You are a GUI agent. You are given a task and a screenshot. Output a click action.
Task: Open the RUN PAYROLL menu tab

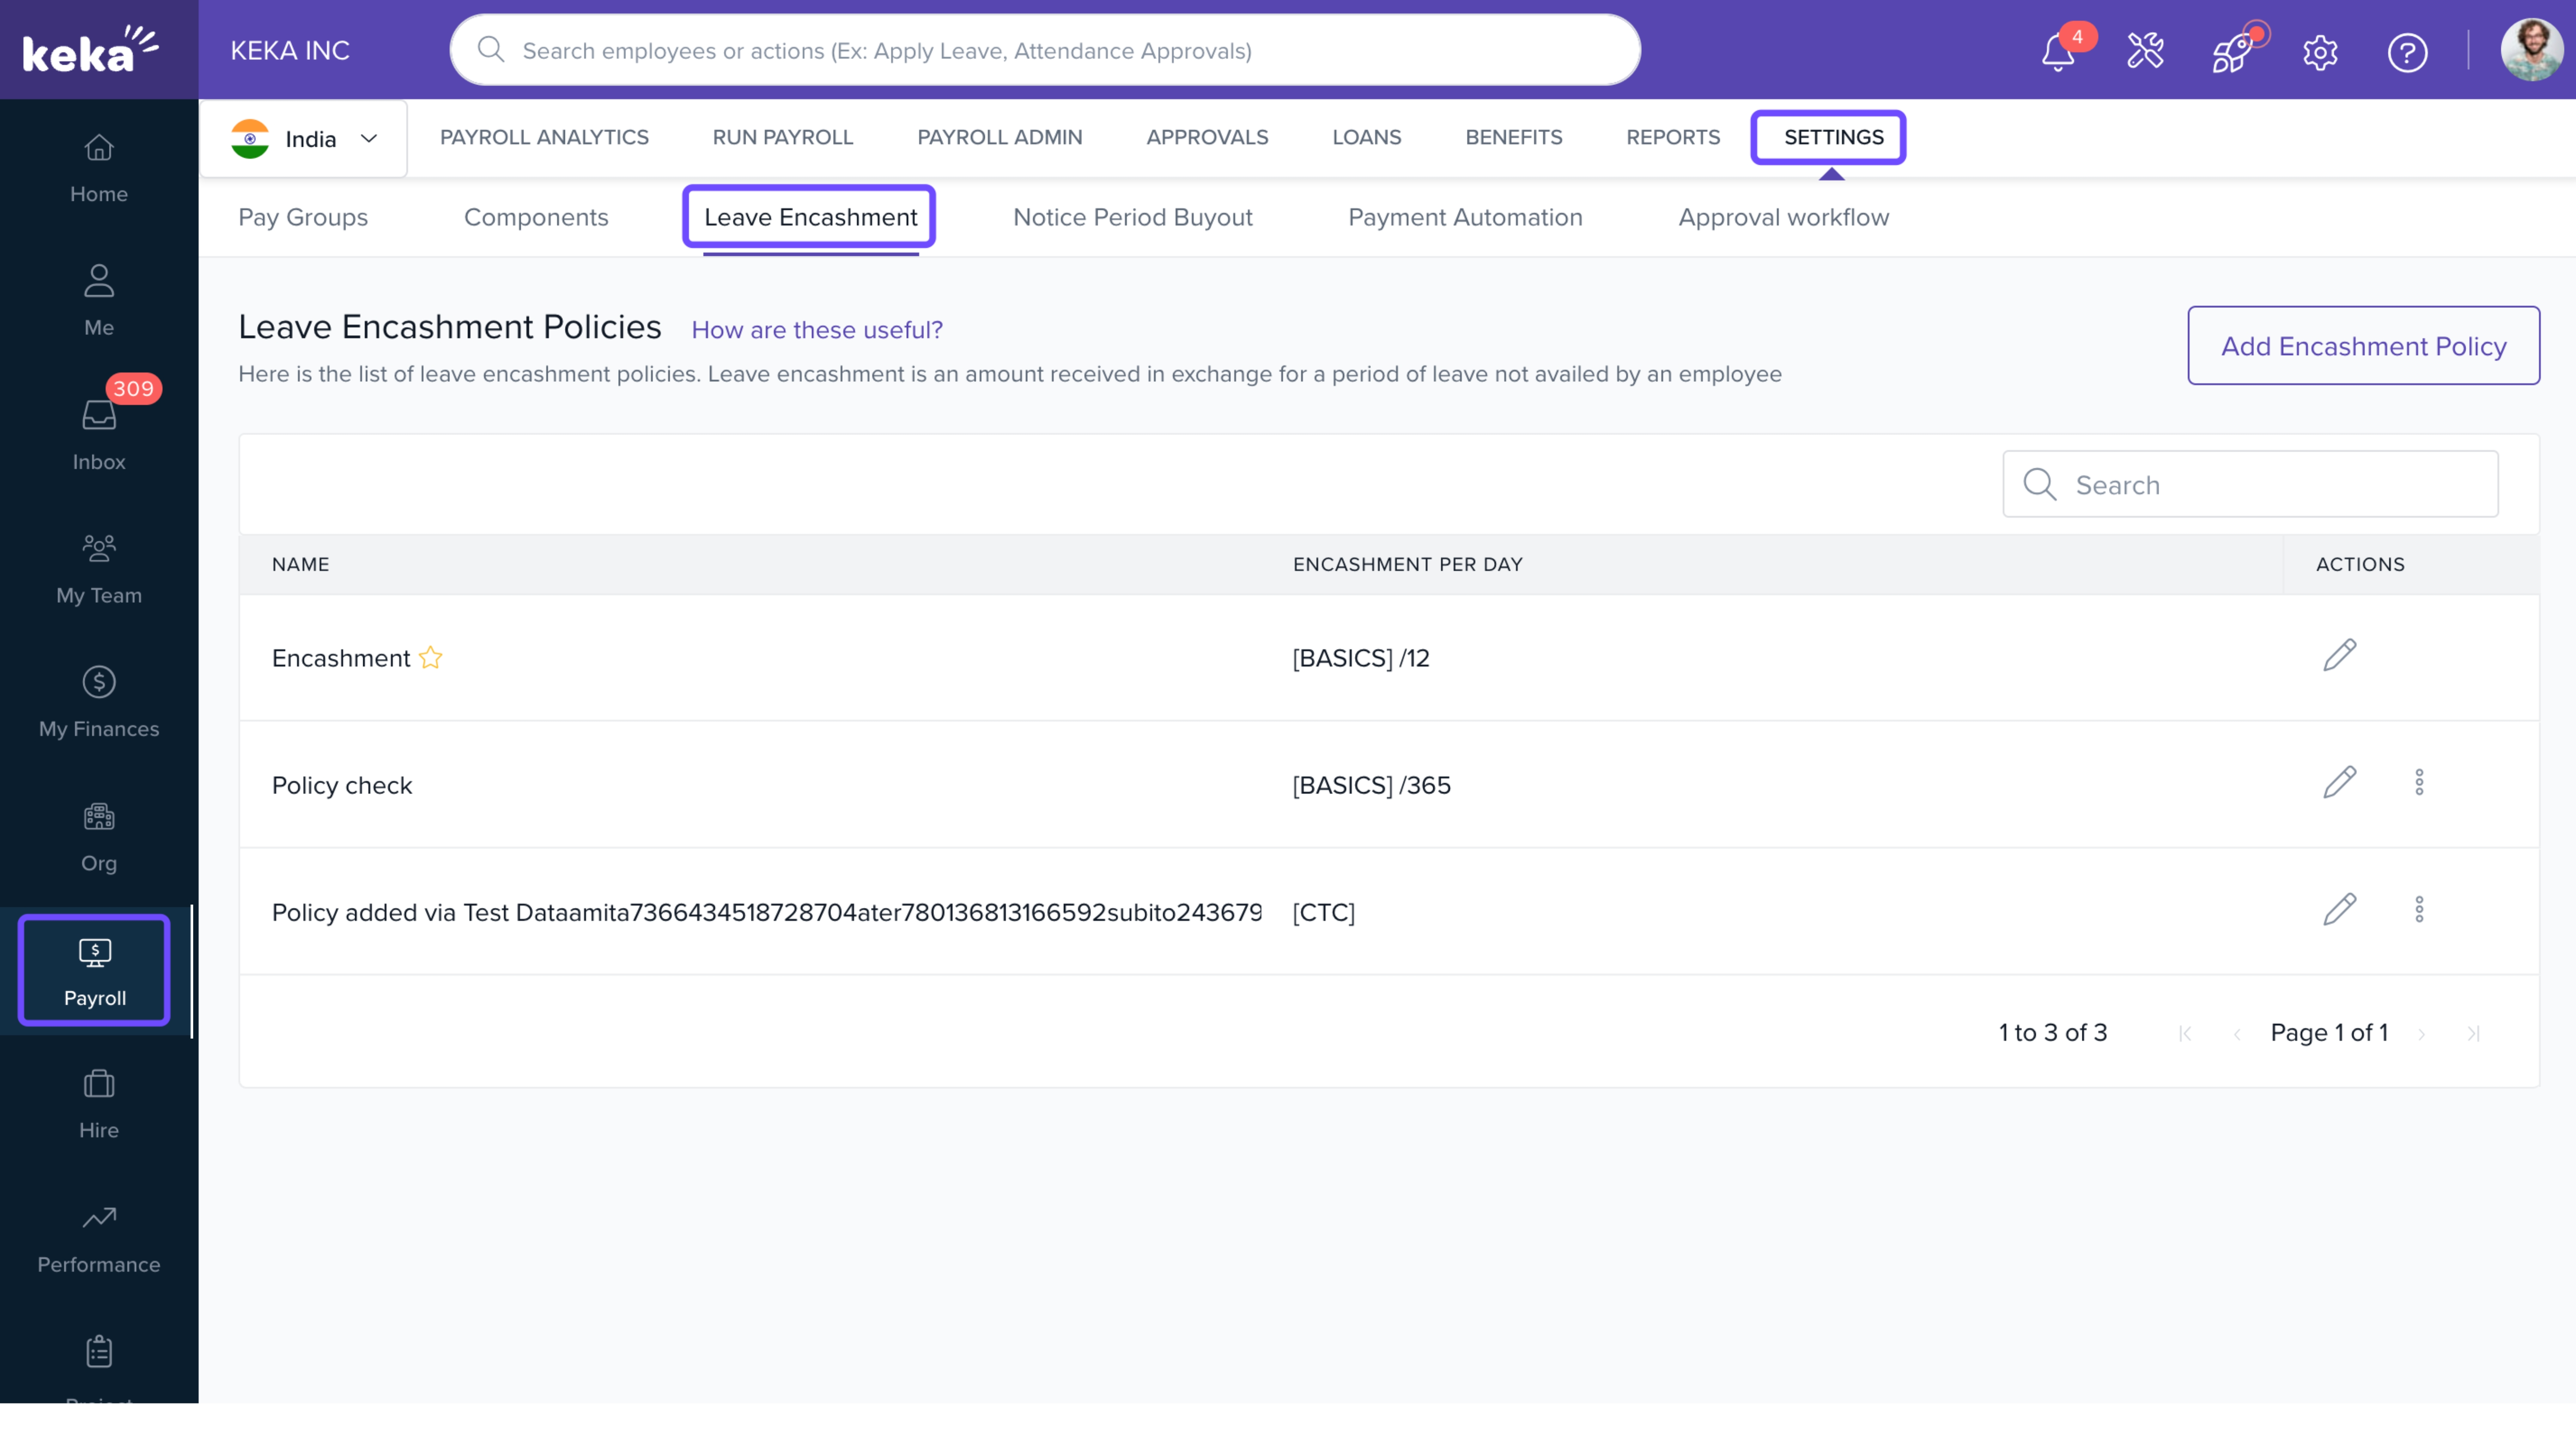pyautogui.click(x=782, y=137)
